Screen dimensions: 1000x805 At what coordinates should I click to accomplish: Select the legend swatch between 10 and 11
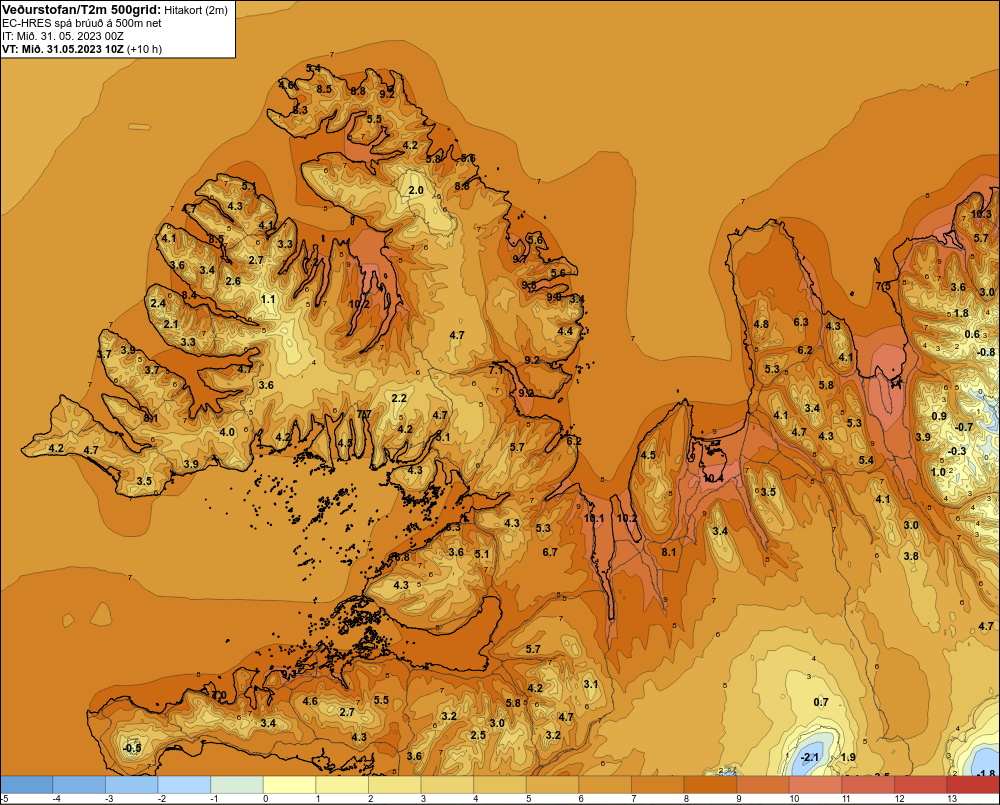815,784
